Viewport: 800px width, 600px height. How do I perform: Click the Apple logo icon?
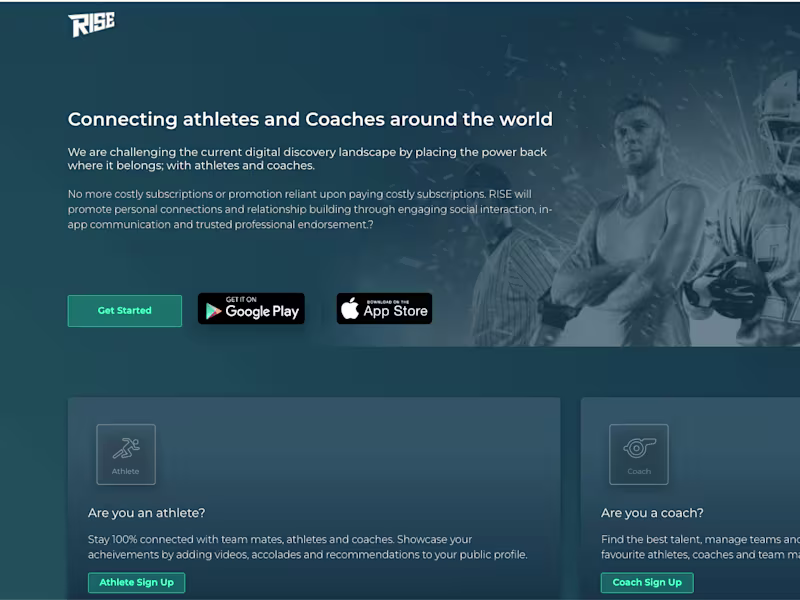(350, 309)
